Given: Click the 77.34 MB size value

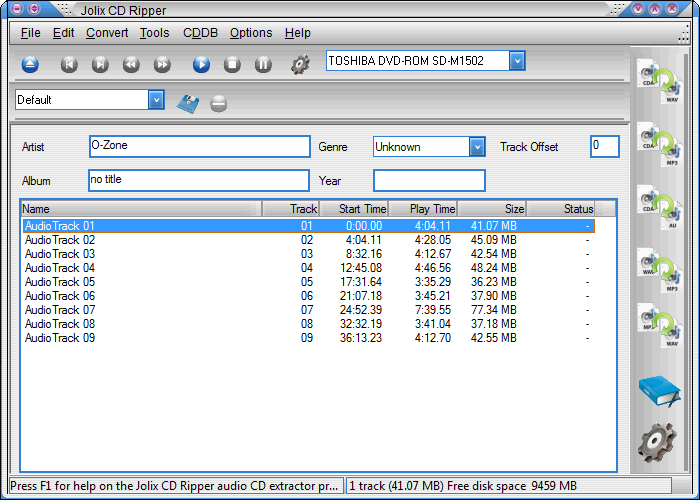Looking at the screenshot, I should coord(493,310).
